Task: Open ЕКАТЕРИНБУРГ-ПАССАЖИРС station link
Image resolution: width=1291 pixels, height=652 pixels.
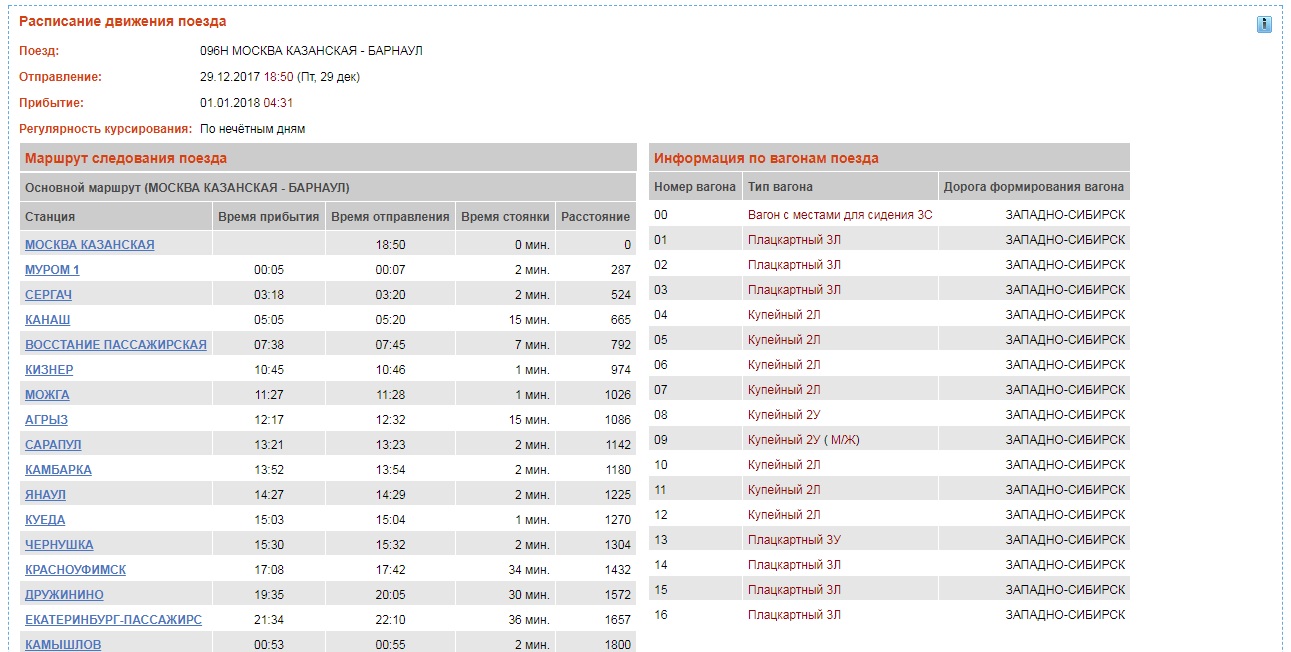Action: (x=113, y=620)
